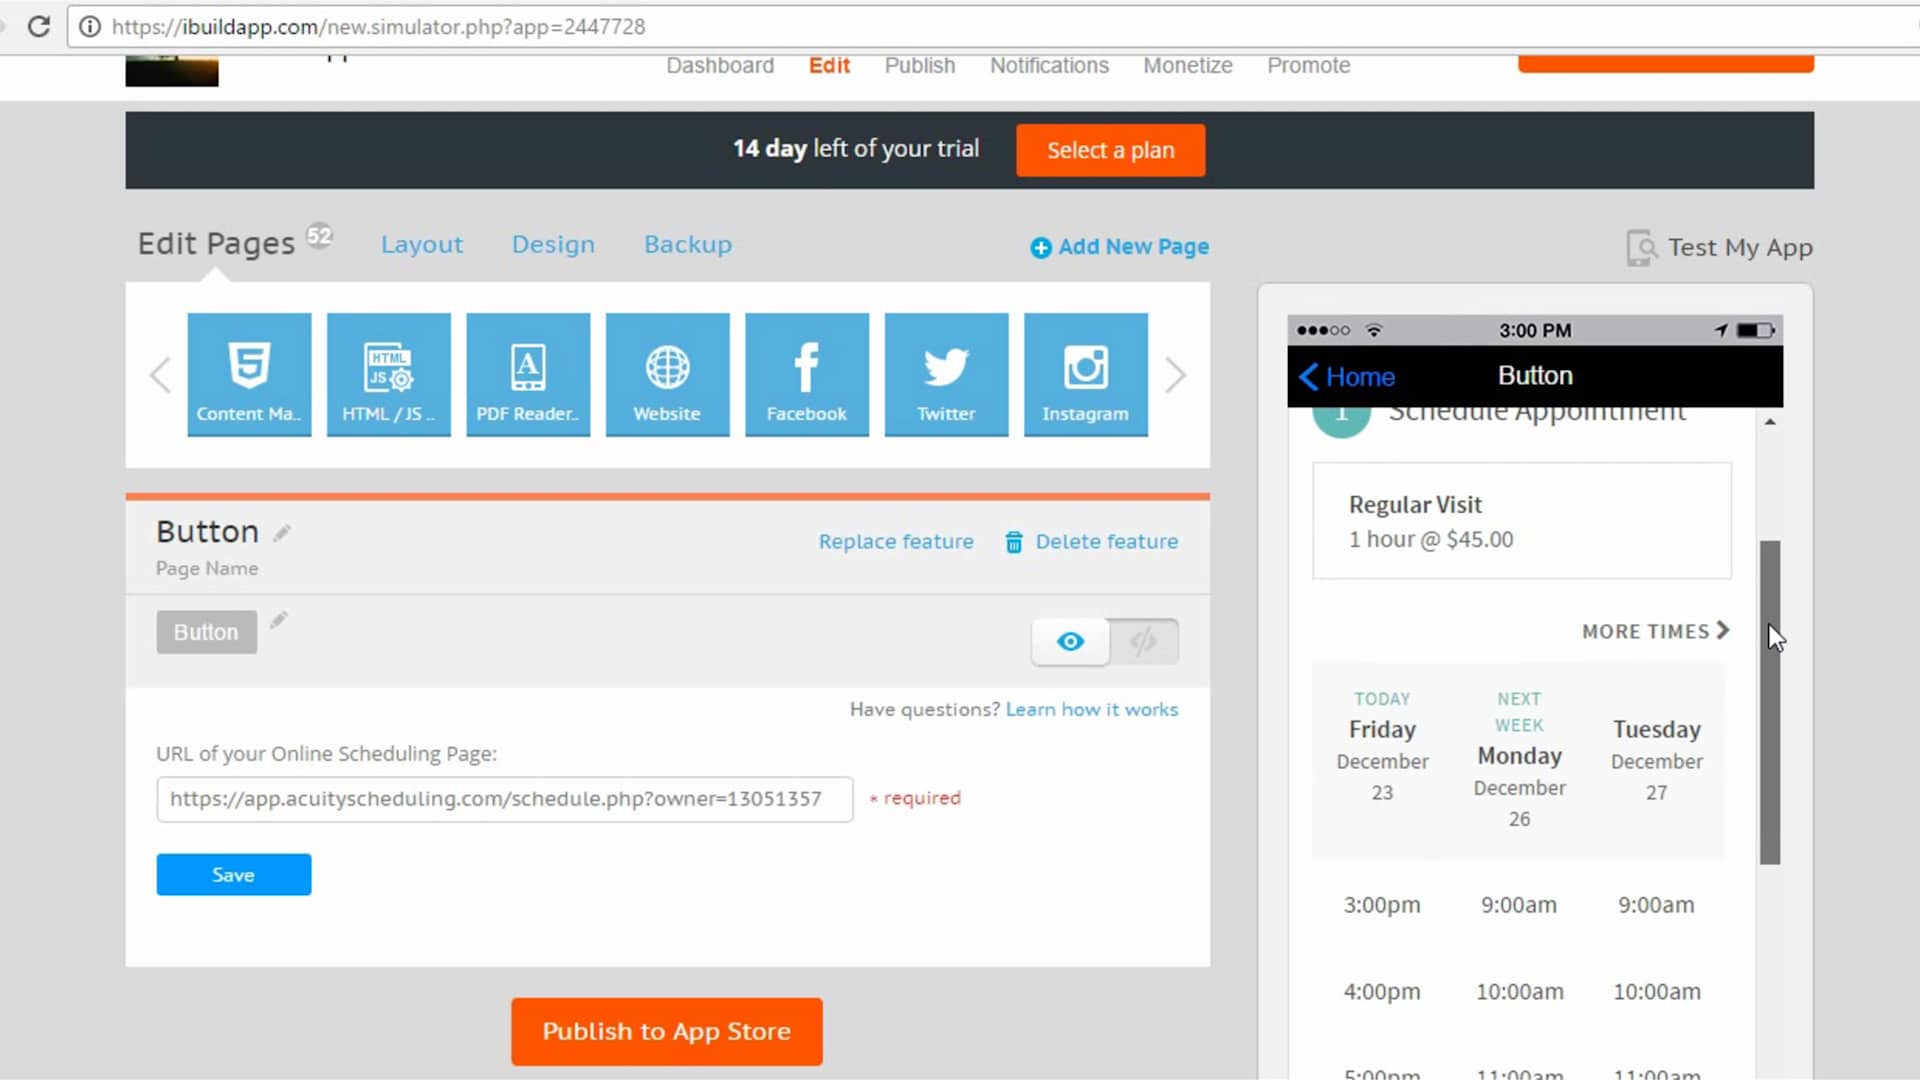
Task: Switch to the Design tab
Action: (553, 245)
